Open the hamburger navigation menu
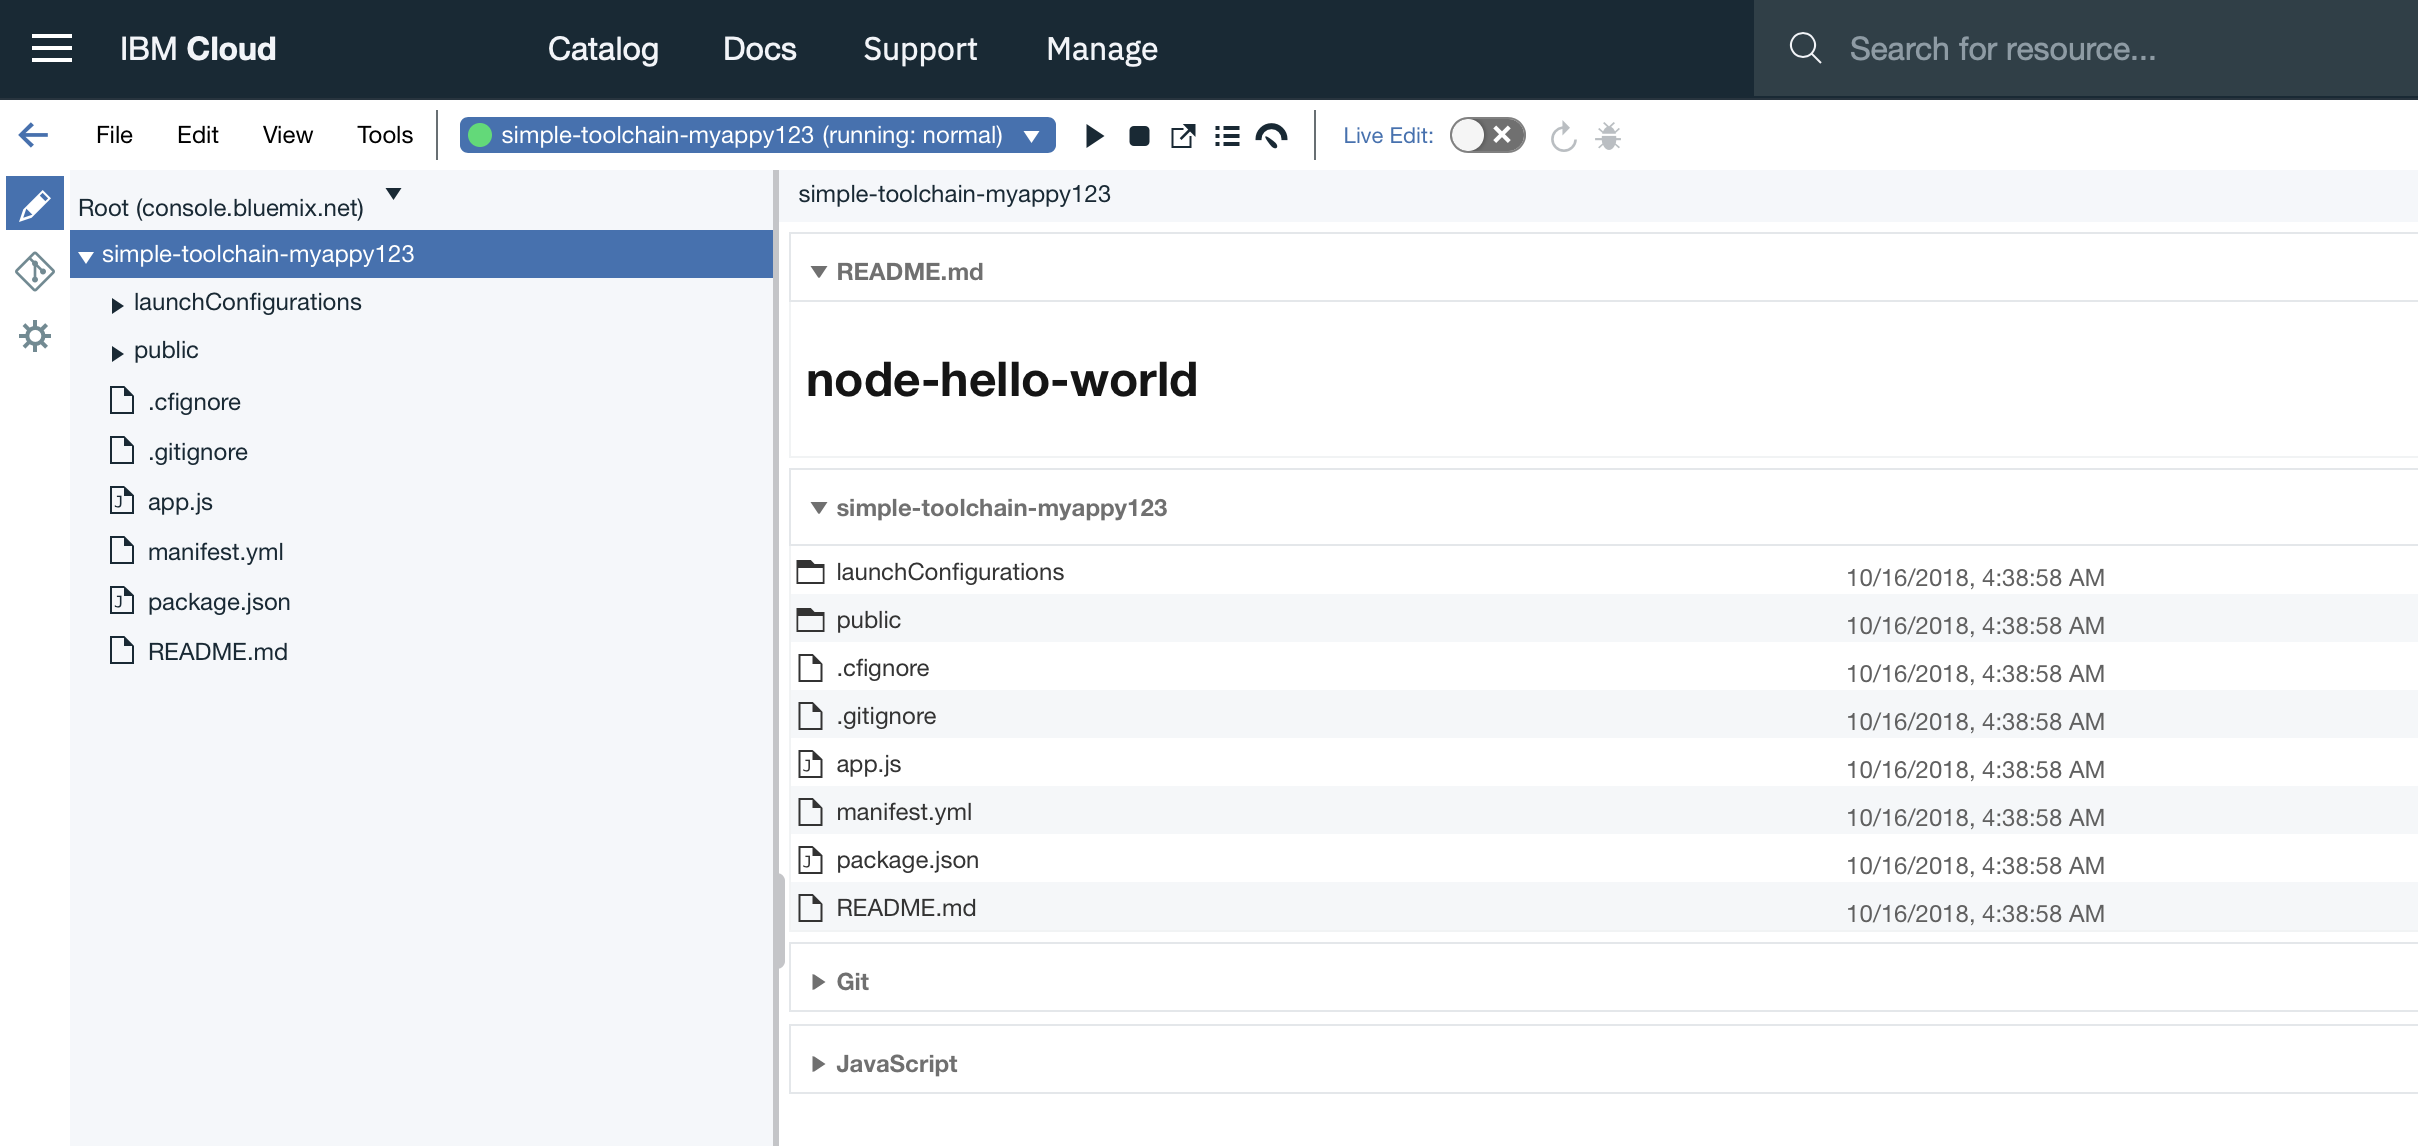 tap(52, 48)
